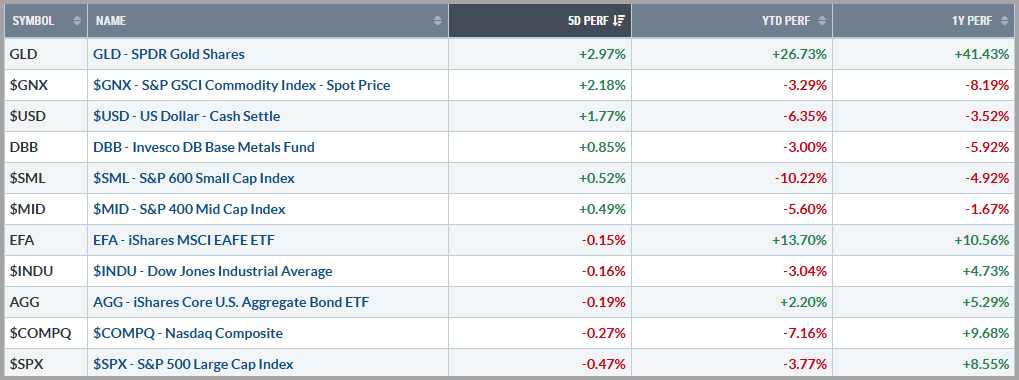Select the GLD symbol cell

(46, 54)
